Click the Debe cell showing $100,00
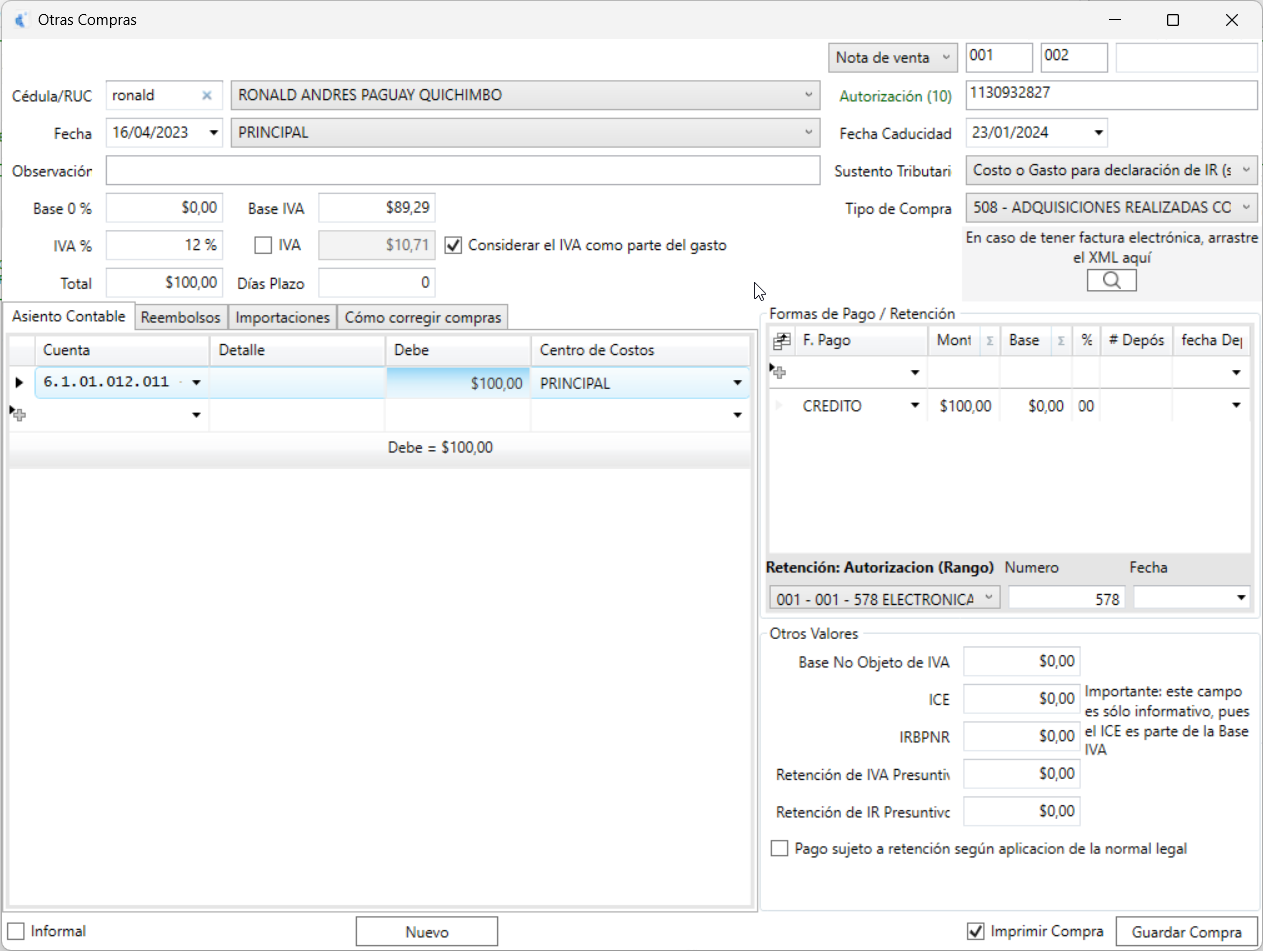This screenshot has width=1263, height=951. click(458, 383)
